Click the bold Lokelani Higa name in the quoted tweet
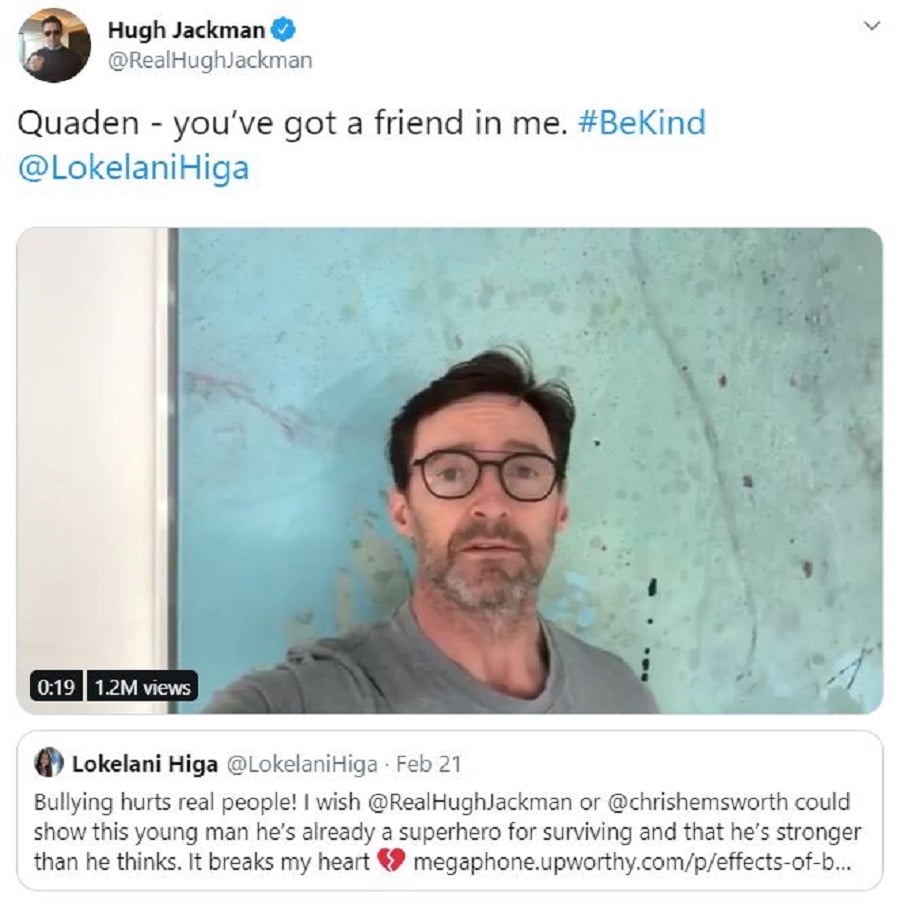The width and height of the screenshot is (900, 917). 144,764
